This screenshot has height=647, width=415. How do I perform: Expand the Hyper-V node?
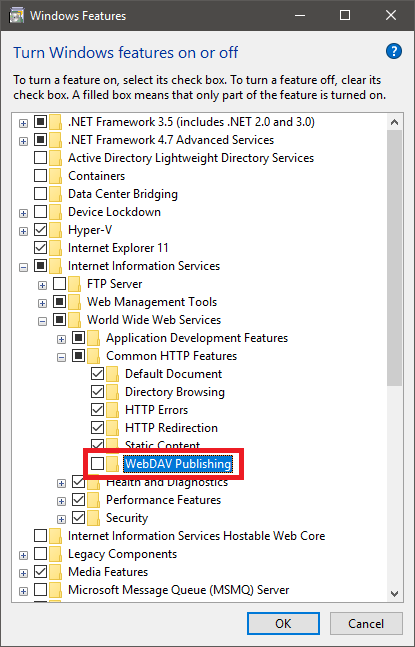click(24, 231)
